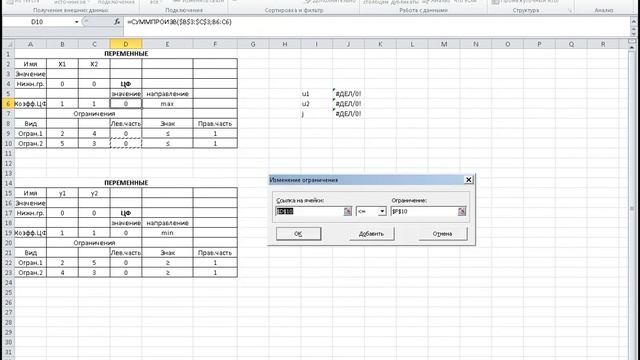
Task: Click the X2 variable name cell
Action: 94,64
